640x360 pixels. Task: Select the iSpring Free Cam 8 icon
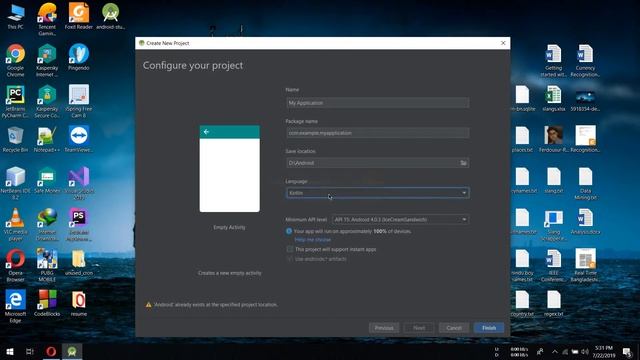78,102
